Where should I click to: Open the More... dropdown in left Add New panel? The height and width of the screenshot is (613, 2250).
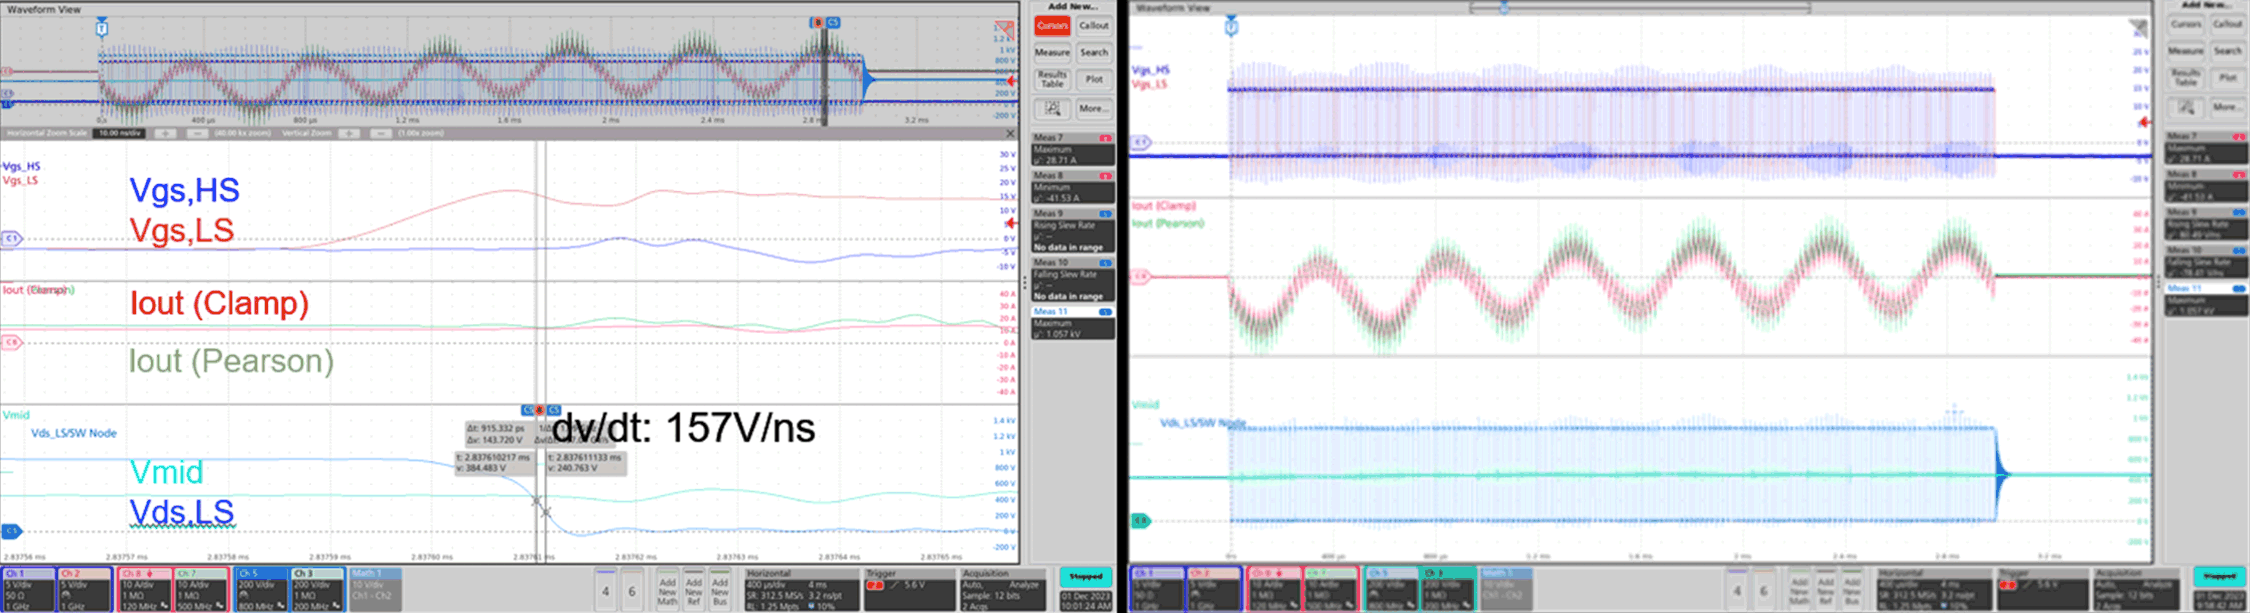pyautogui.click(x=1093, y=108)
